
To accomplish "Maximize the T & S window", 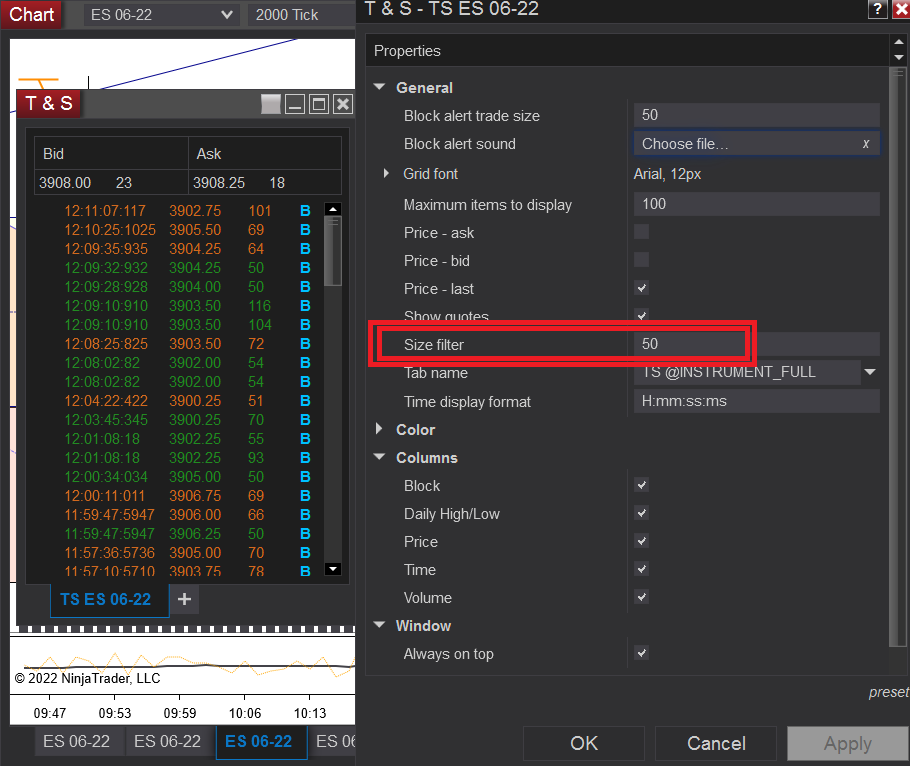I will click(x=319, y=104).
